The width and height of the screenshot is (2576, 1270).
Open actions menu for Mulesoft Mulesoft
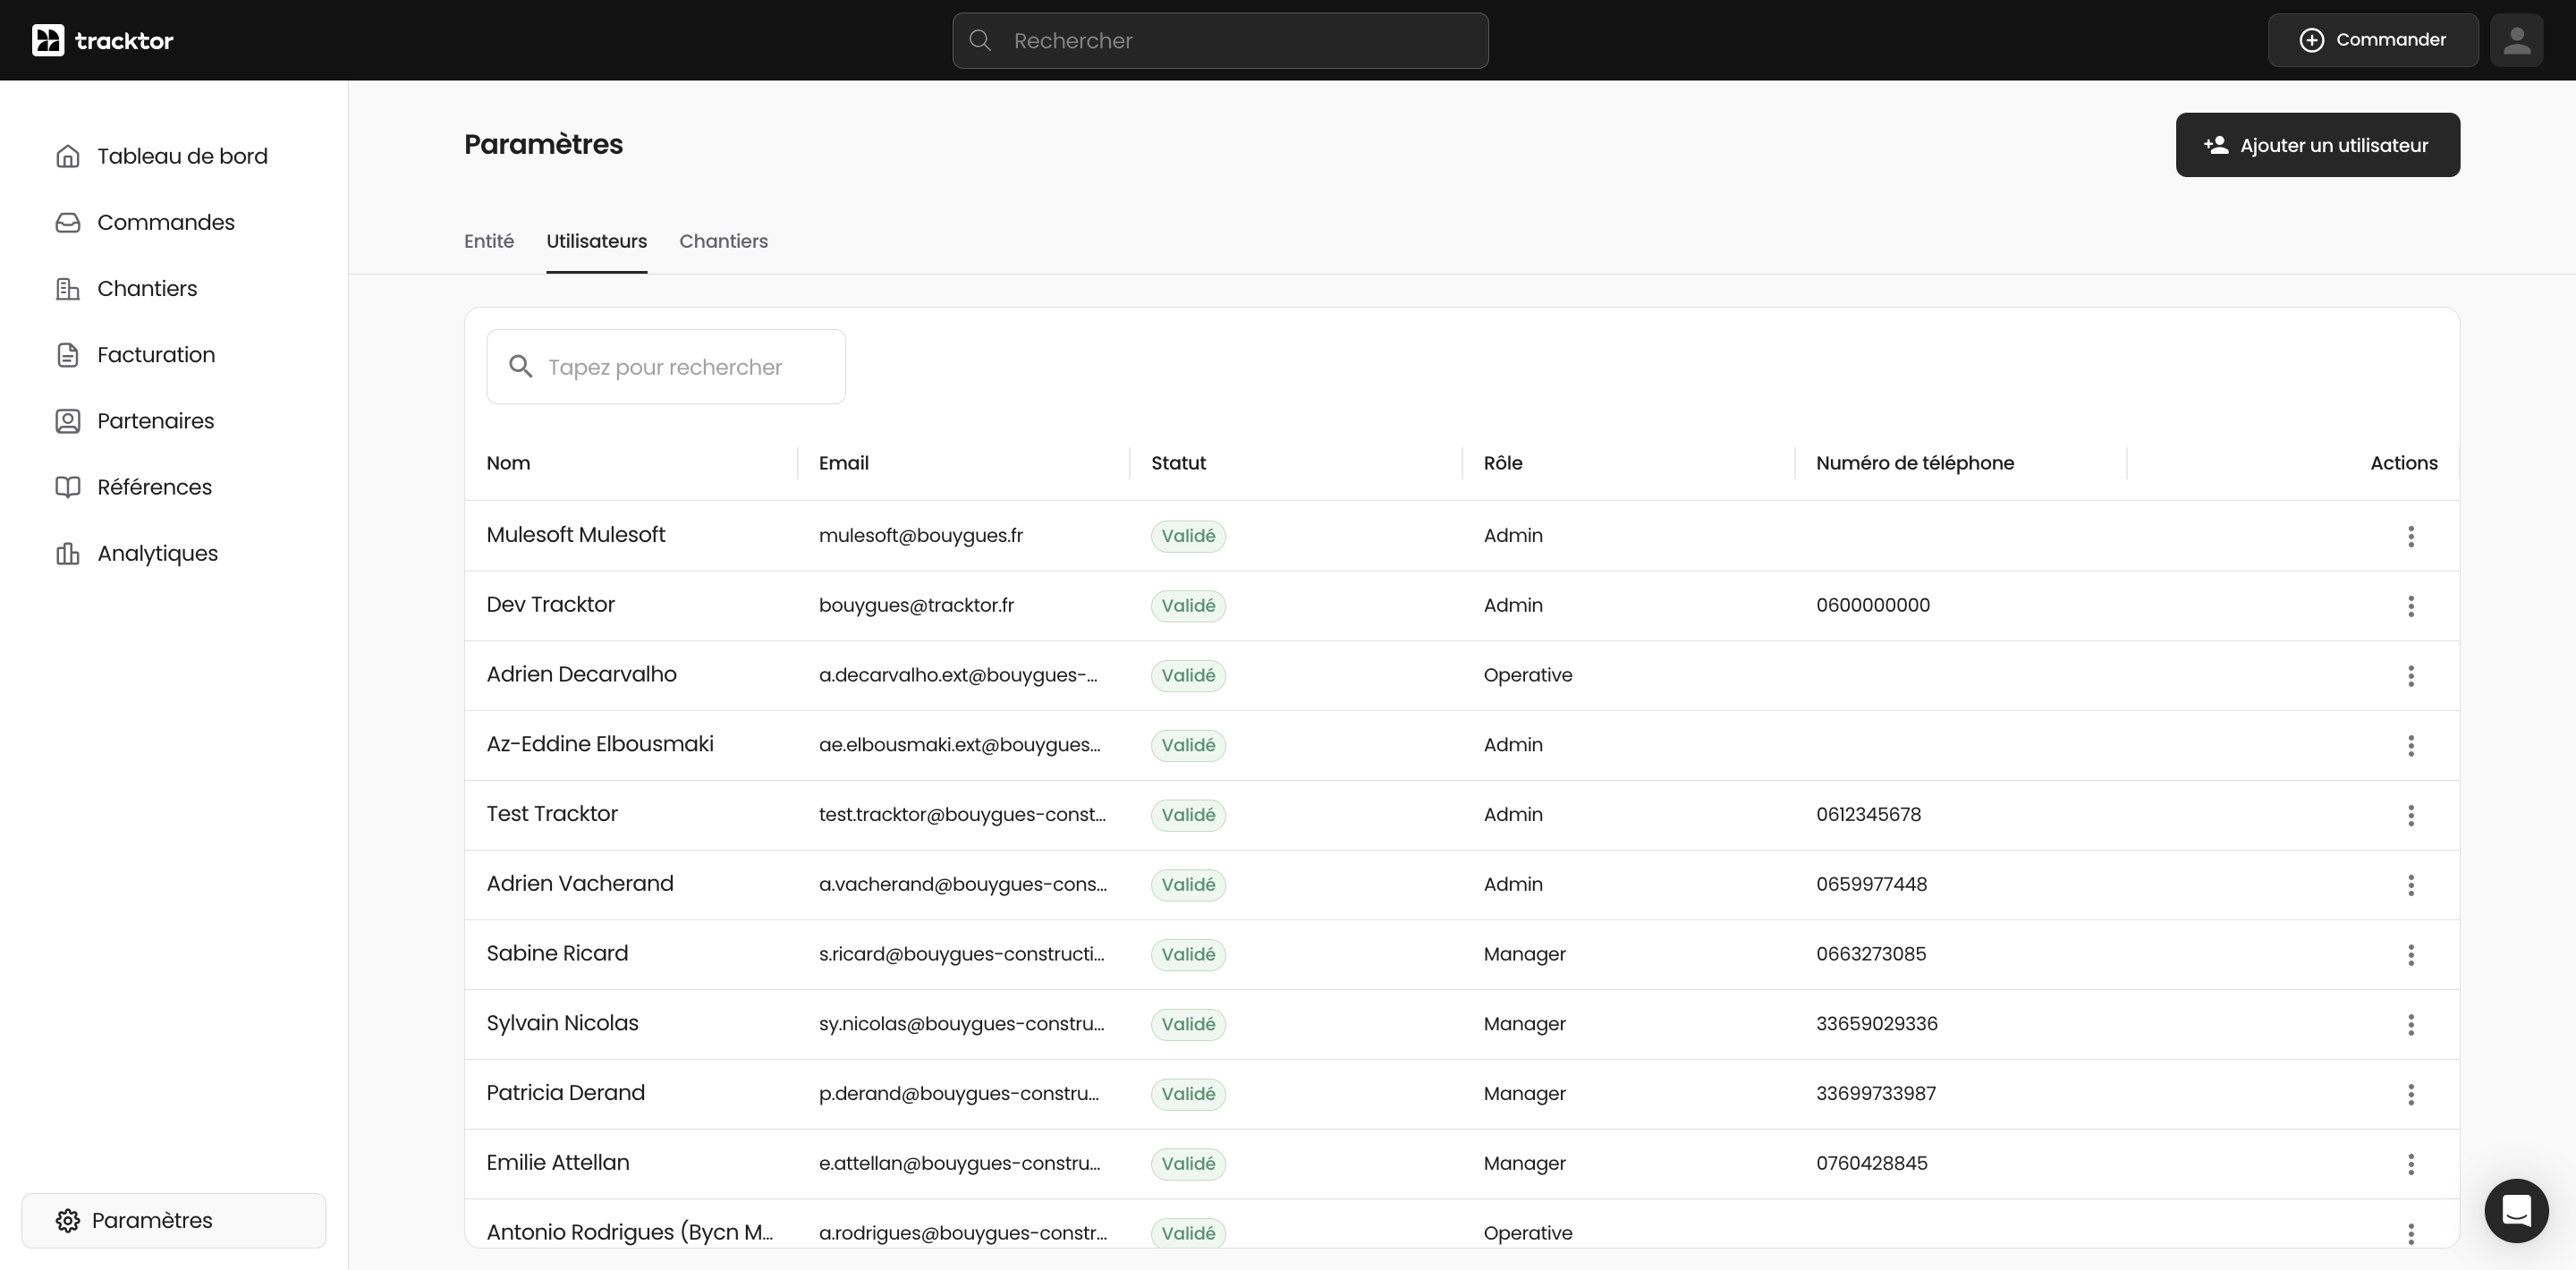point(2411,536)
